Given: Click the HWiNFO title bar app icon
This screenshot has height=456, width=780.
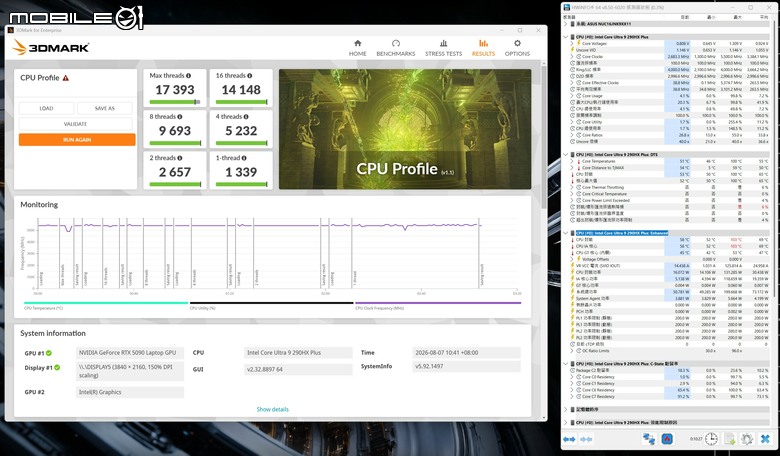Looking at the screenshot, I should point(567,7).
